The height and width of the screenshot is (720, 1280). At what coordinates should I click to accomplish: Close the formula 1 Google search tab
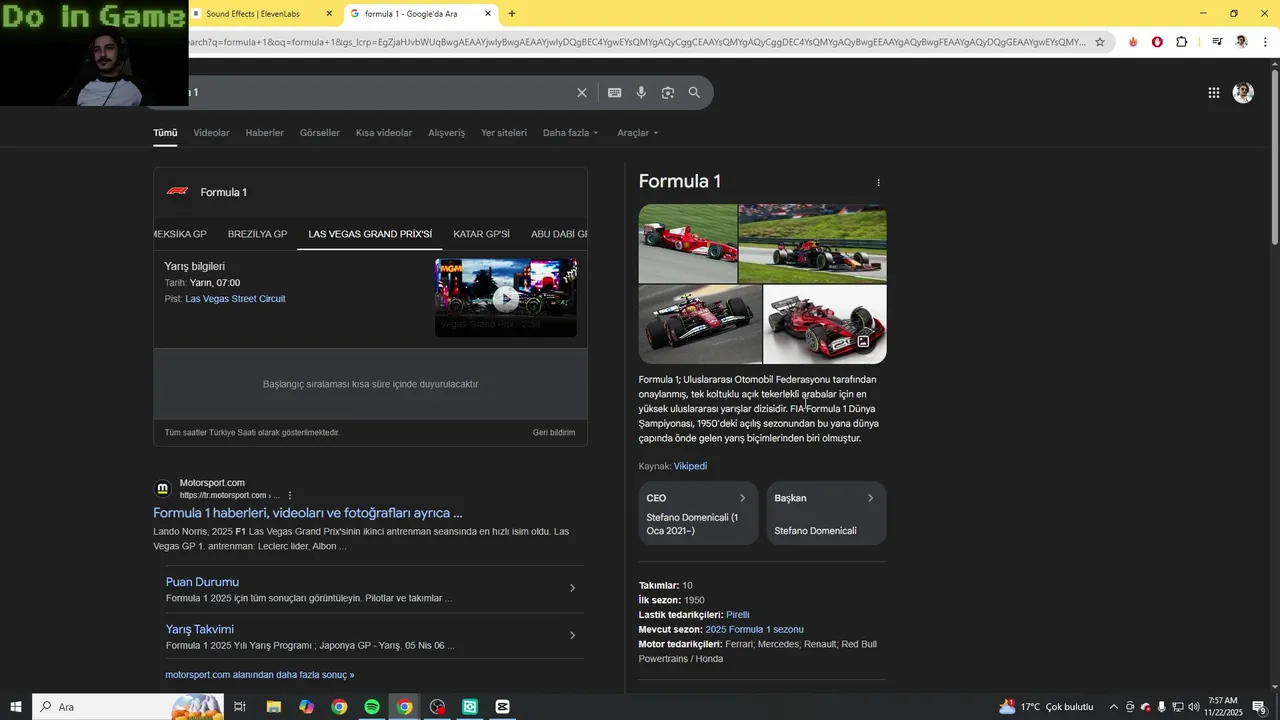(488, 14)
